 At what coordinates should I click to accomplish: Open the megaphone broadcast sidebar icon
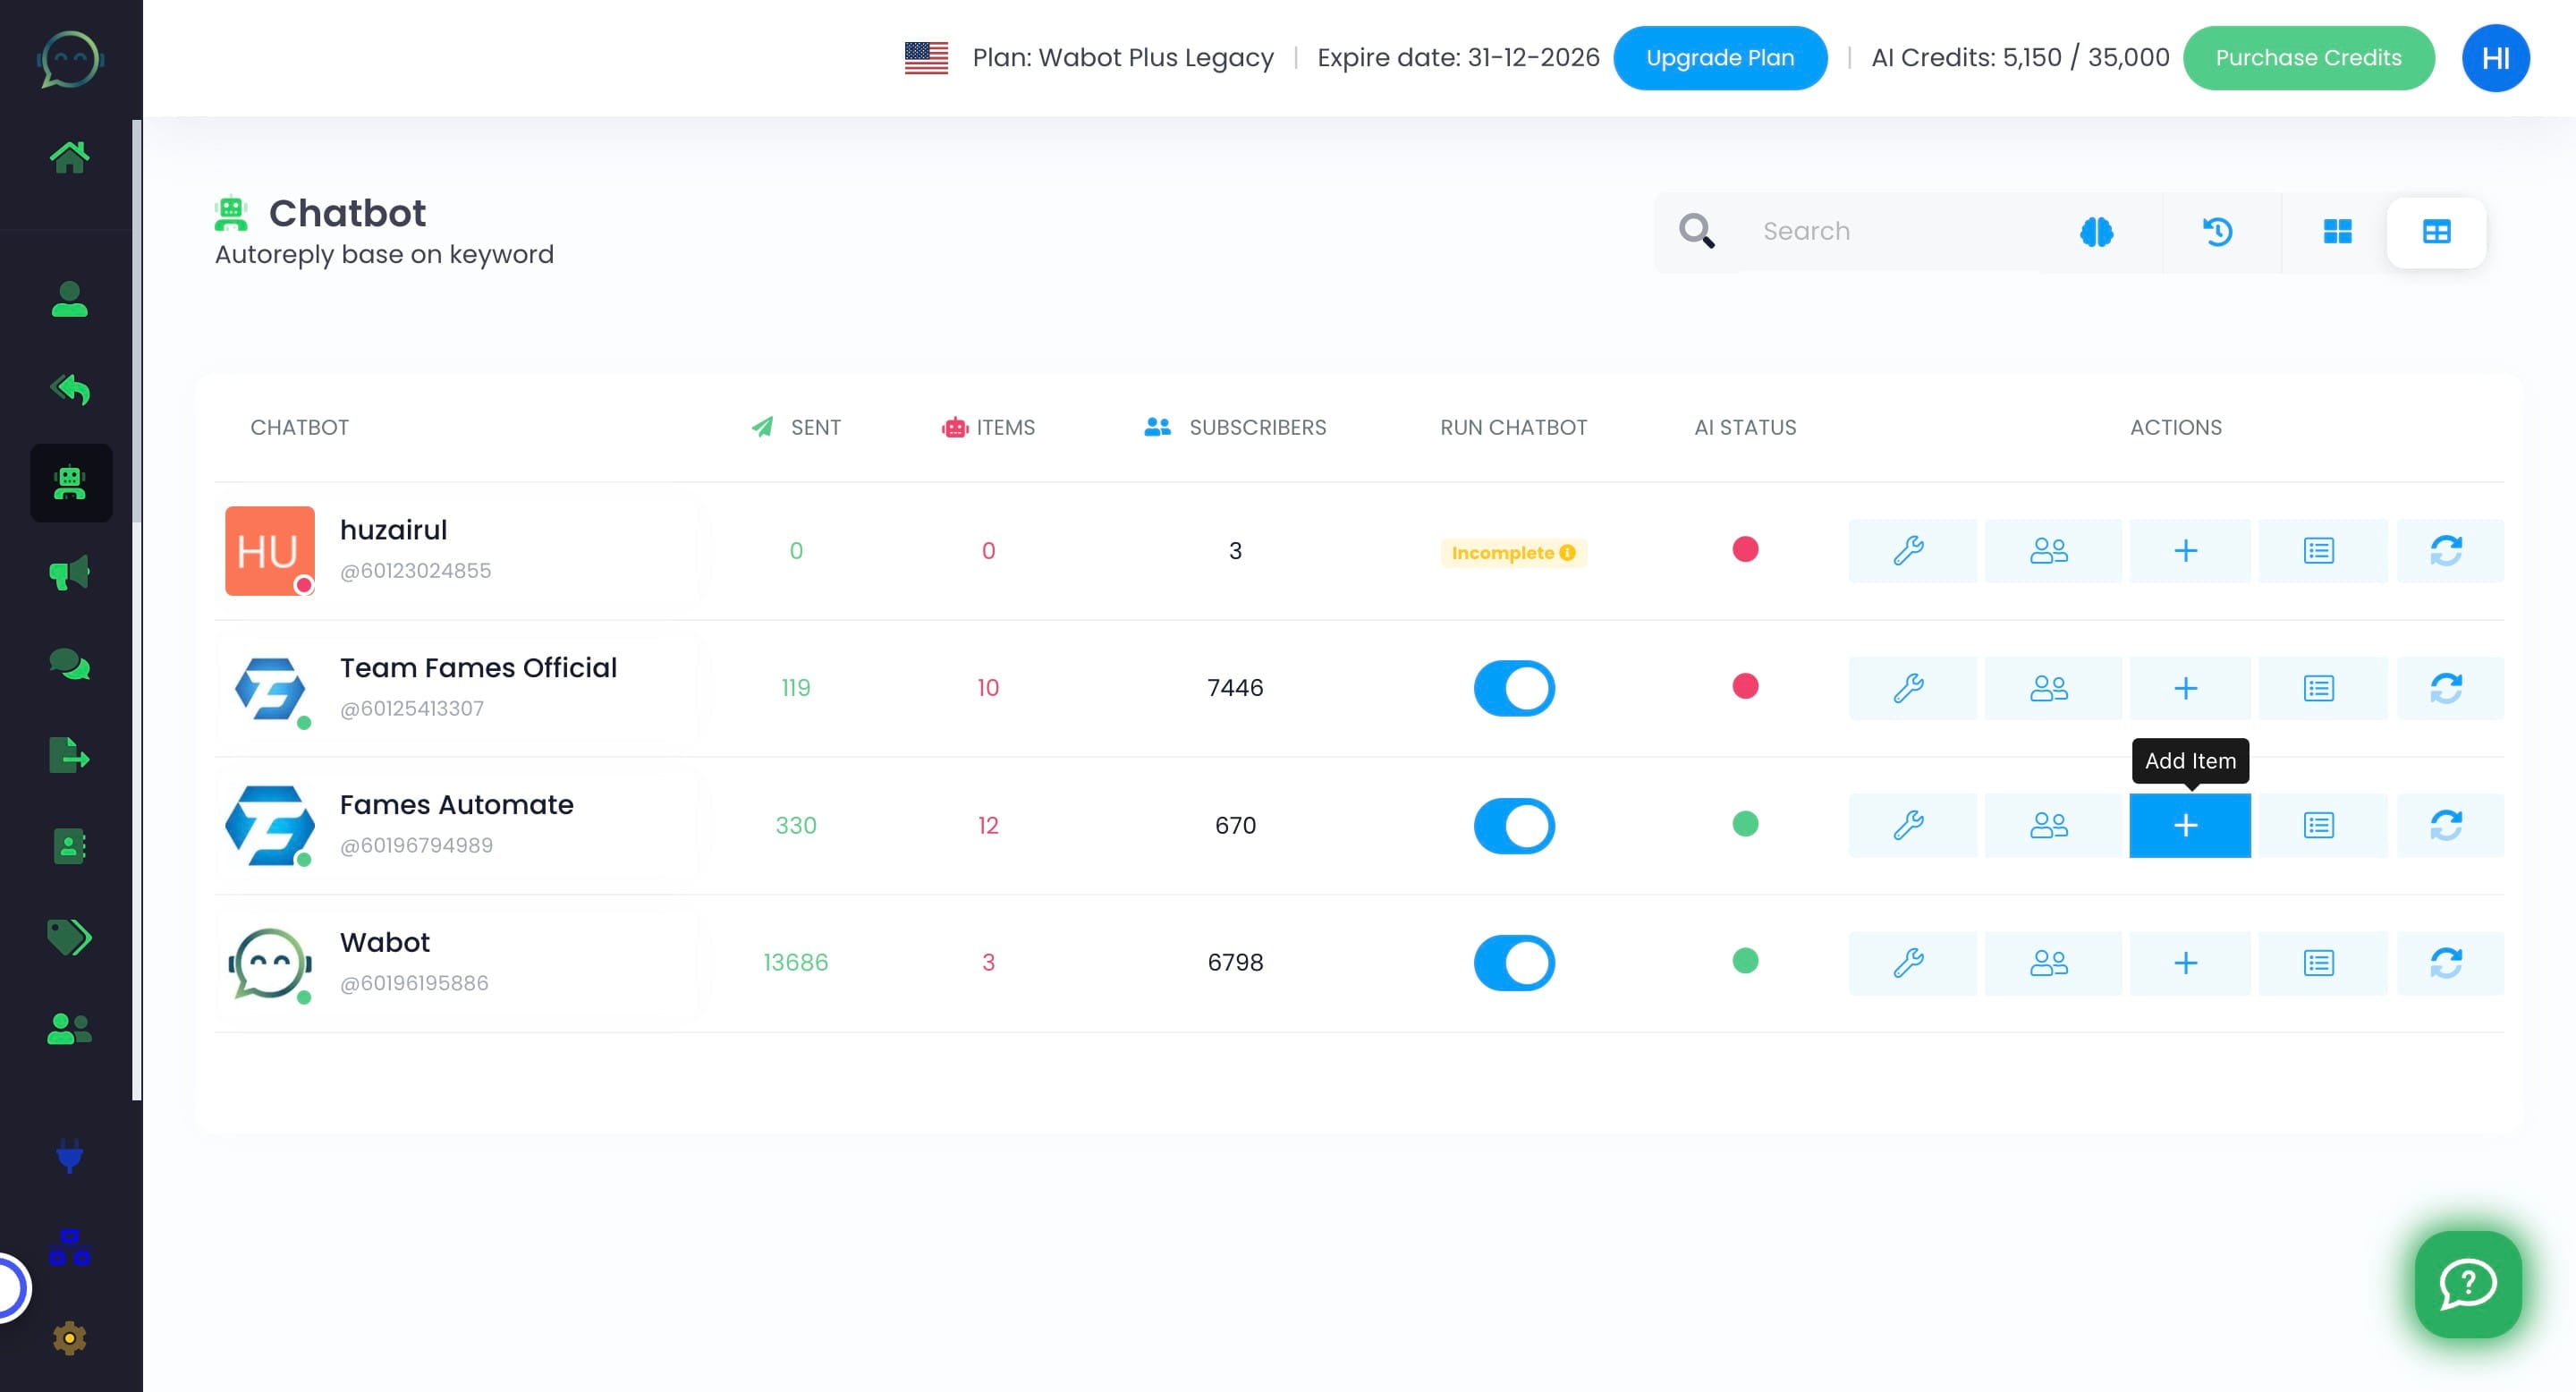pos(69,574)
